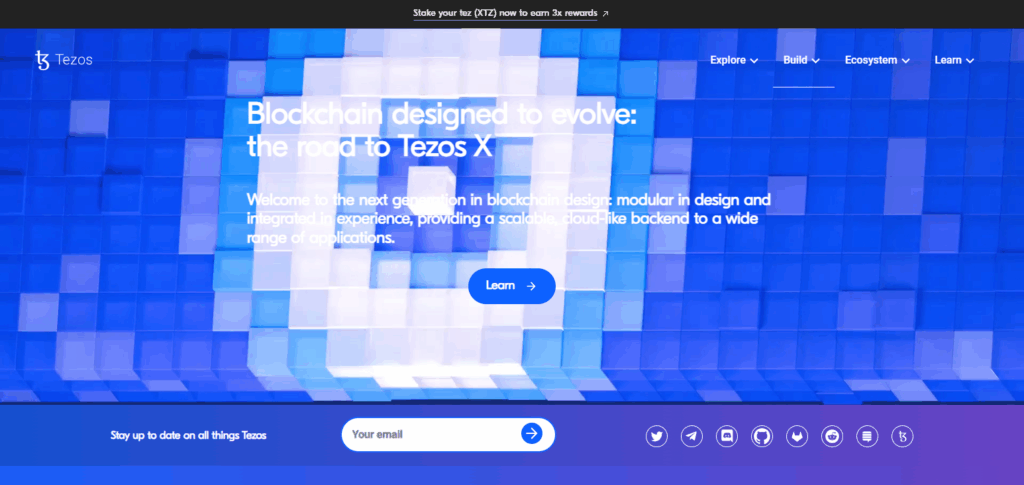Click the circled Tezos symbol icon in footer
This screenshot has height=485, width=1024.
tap(903, 435)
